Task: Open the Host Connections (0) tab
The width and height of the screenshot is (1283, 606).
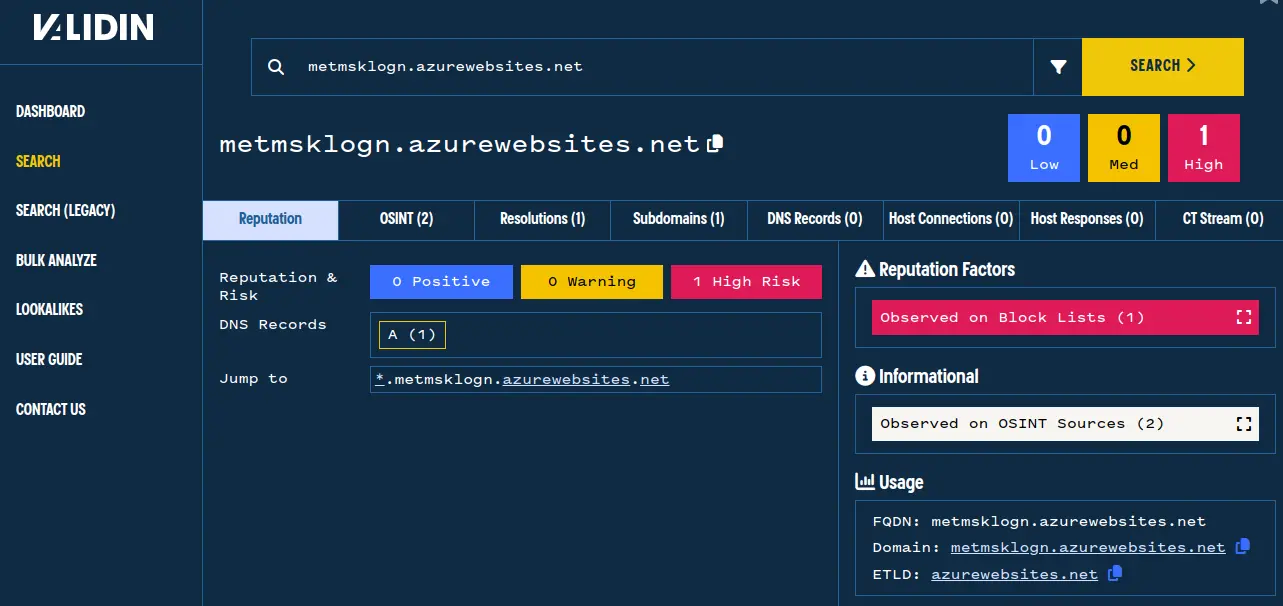Action: pos(950,219)
